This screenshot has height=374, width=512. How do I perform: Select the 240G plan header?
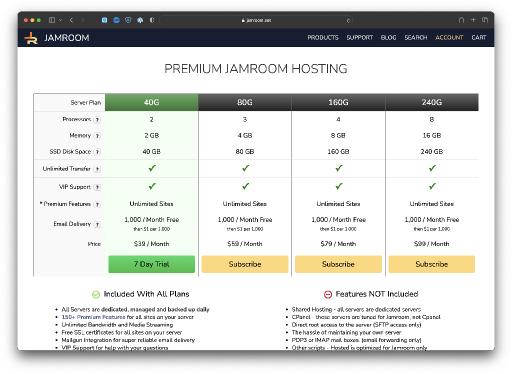pyautogui.click(x=432, y=102)
